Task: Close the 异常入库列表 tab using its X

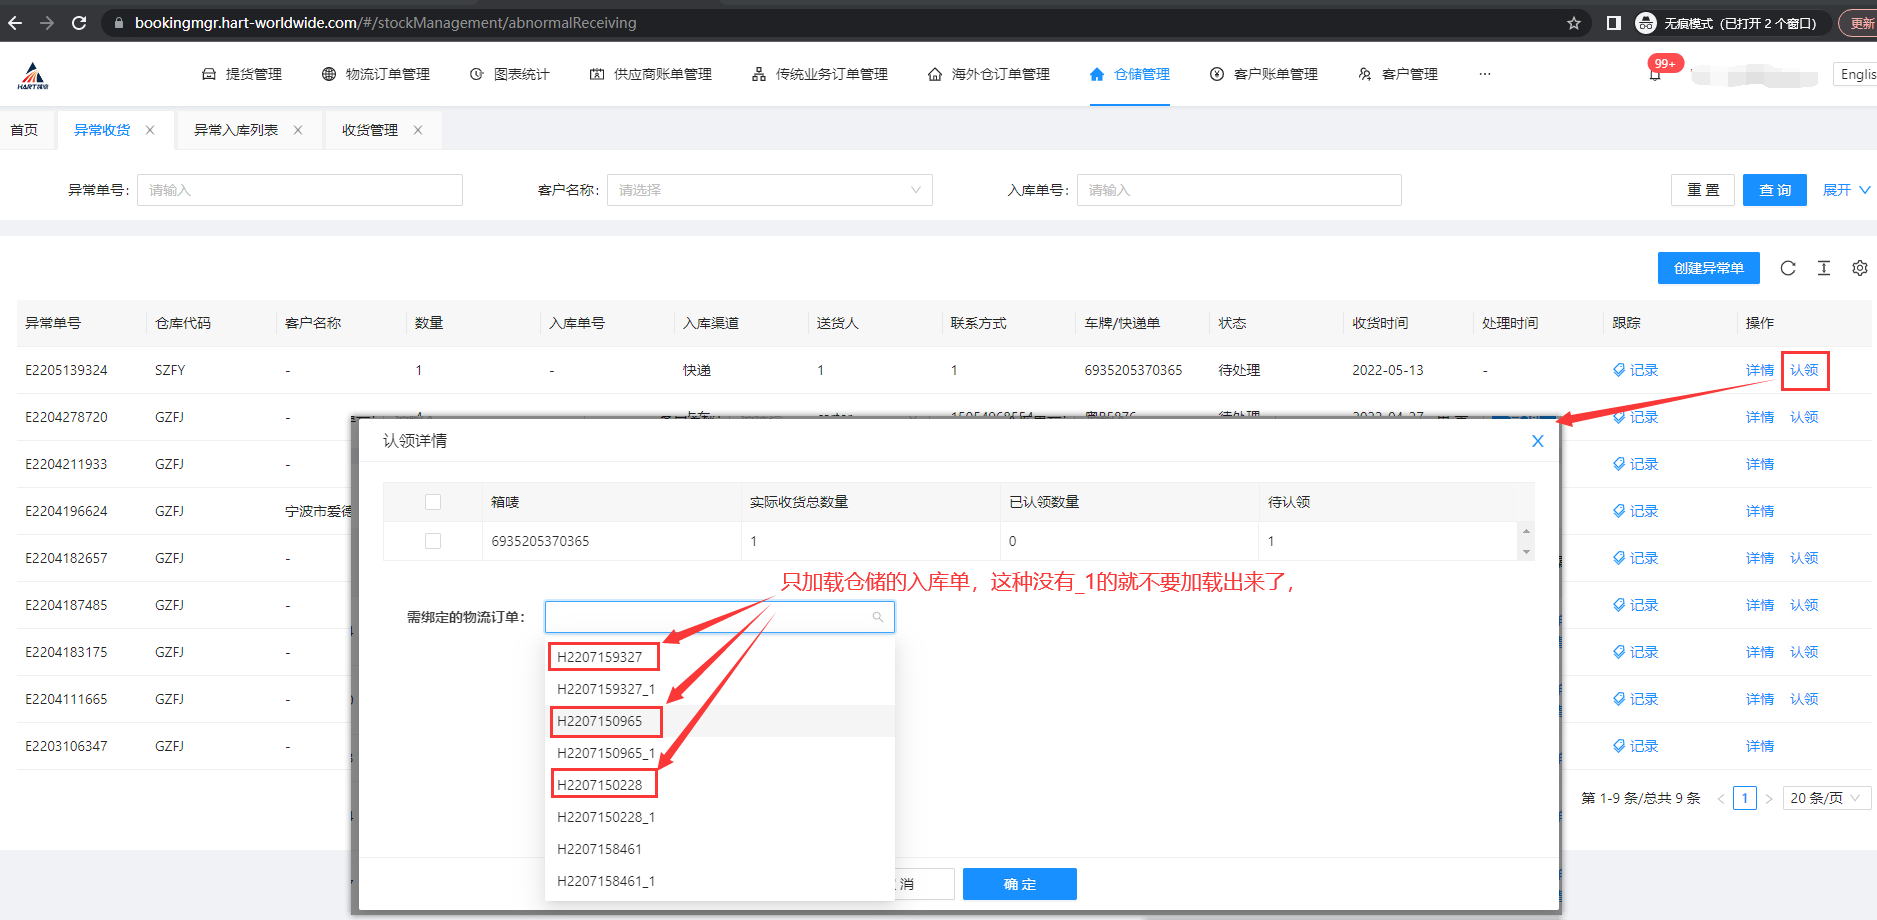Action: point(298,130)
